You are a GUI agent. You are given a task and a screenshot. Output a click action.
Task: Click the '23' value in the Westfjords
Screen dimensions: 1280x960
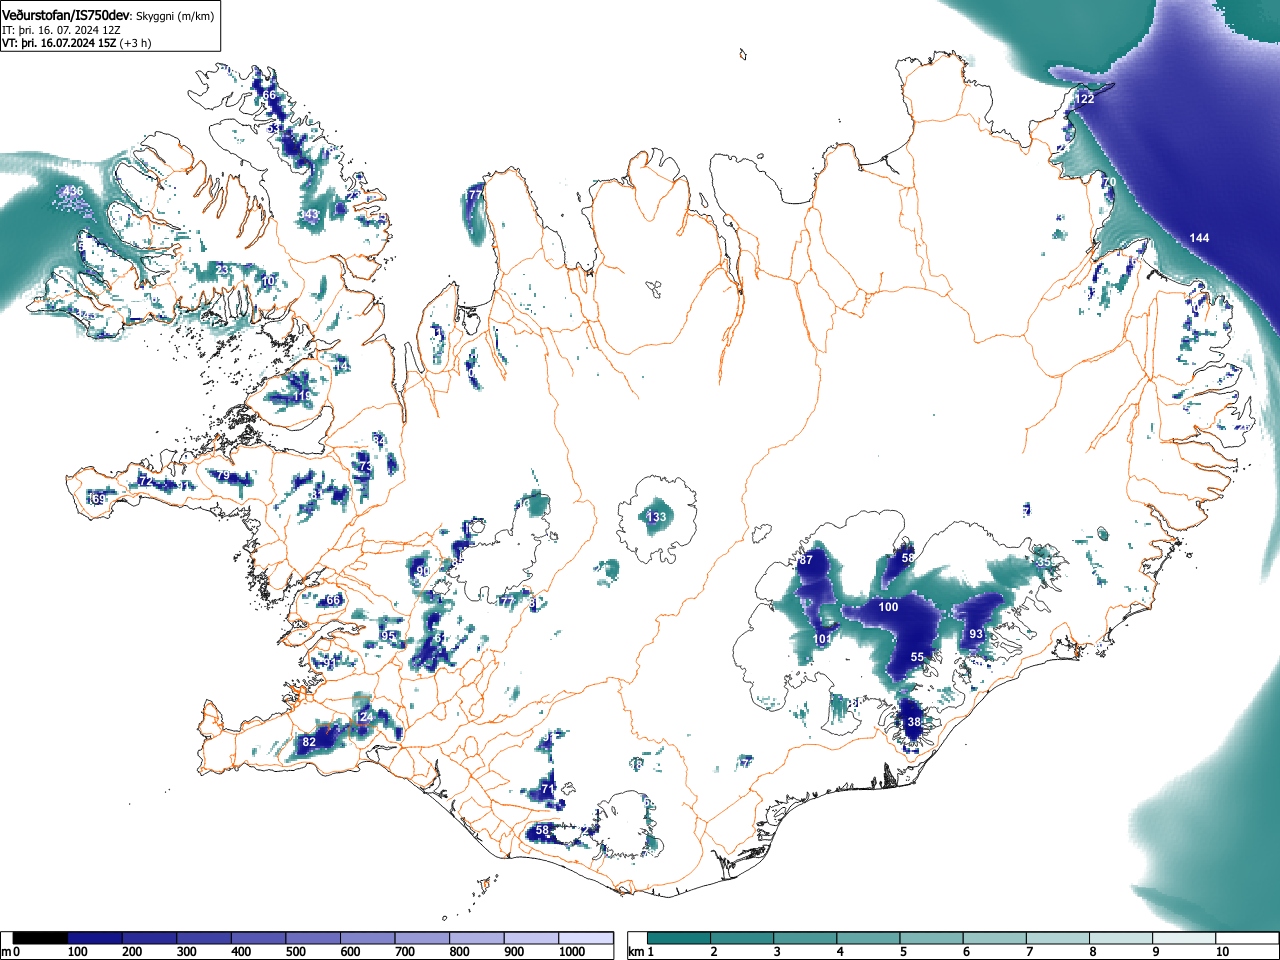point(223,269)
